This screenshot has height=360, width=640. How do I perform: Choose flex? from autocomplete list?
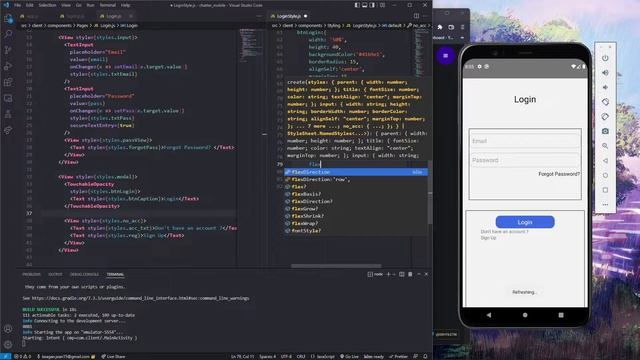pyautogui.click(x=356, y=187)
